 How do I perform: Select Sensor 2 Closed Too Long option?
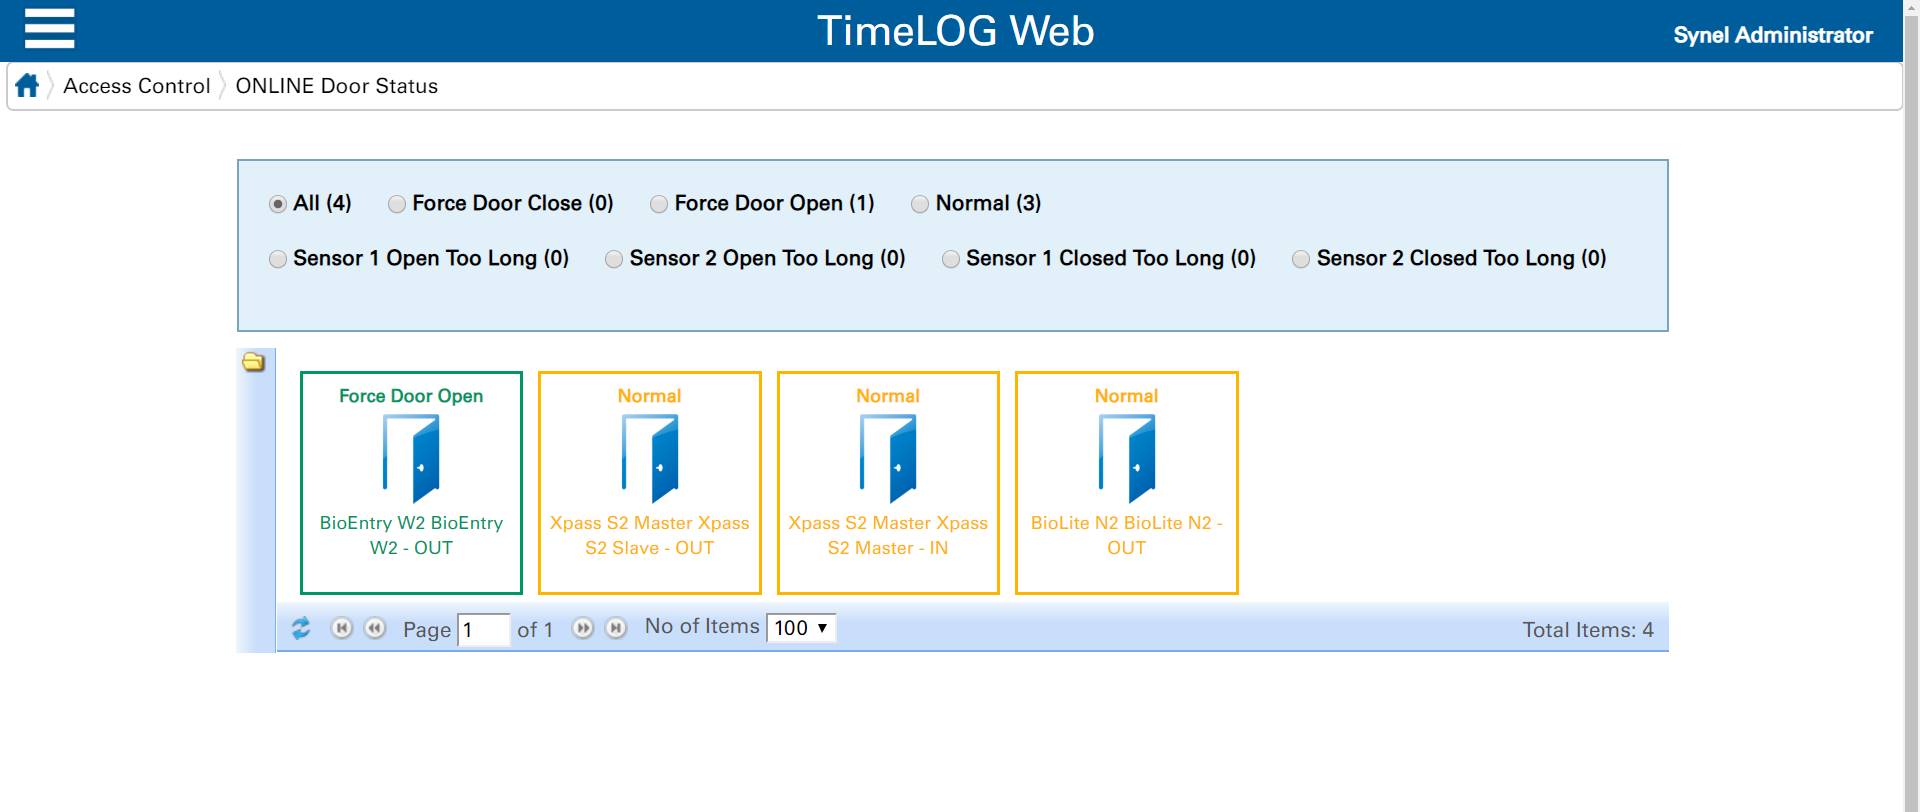pyautogui.click(x=1301, y=259)
